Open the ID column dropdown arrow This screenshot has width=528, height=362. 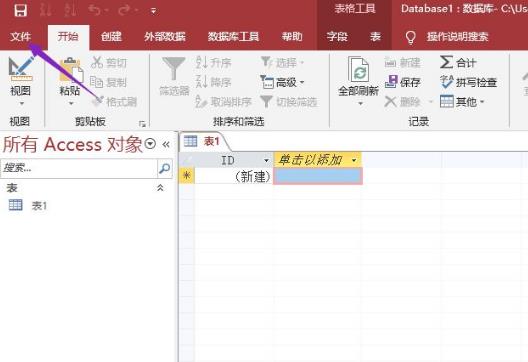point(266,161)
